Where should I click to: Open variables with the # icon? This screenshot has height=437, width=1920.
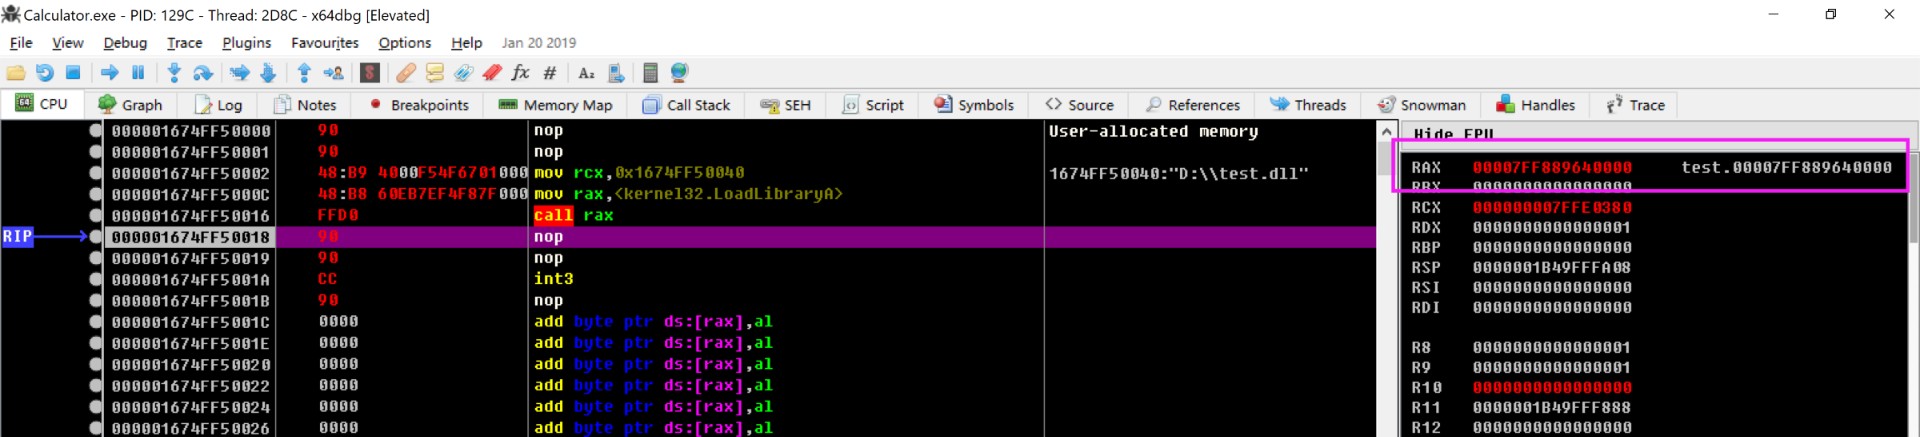tap(550, 73)
